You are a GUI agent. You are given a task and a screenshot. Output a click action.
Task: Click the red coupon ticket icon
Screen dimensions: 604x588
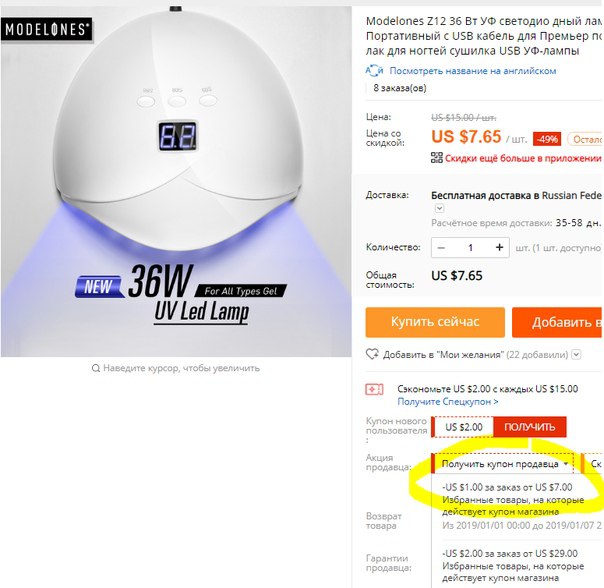[374, 390]
